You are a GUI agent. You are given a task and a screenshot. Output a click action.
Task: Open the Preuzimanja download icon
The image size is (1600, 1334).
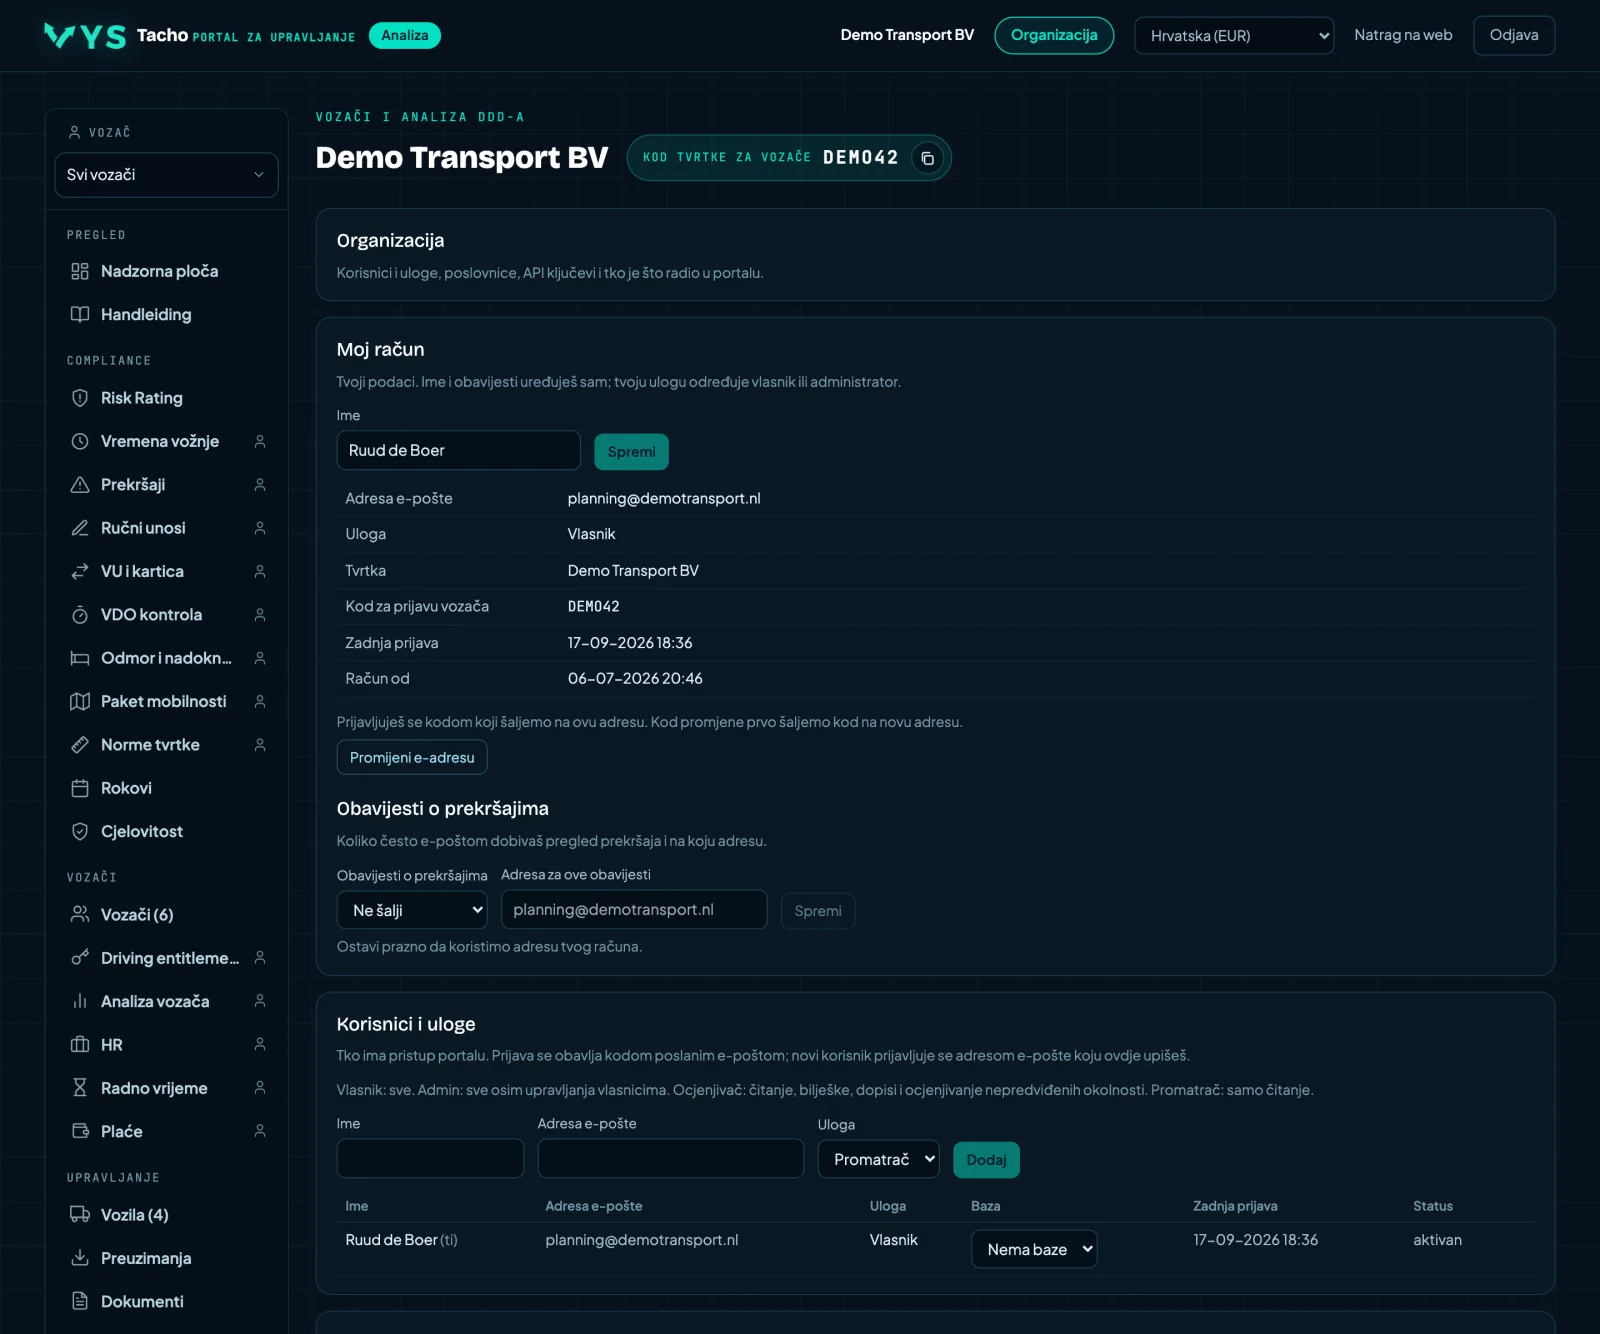pos(80,1258)
